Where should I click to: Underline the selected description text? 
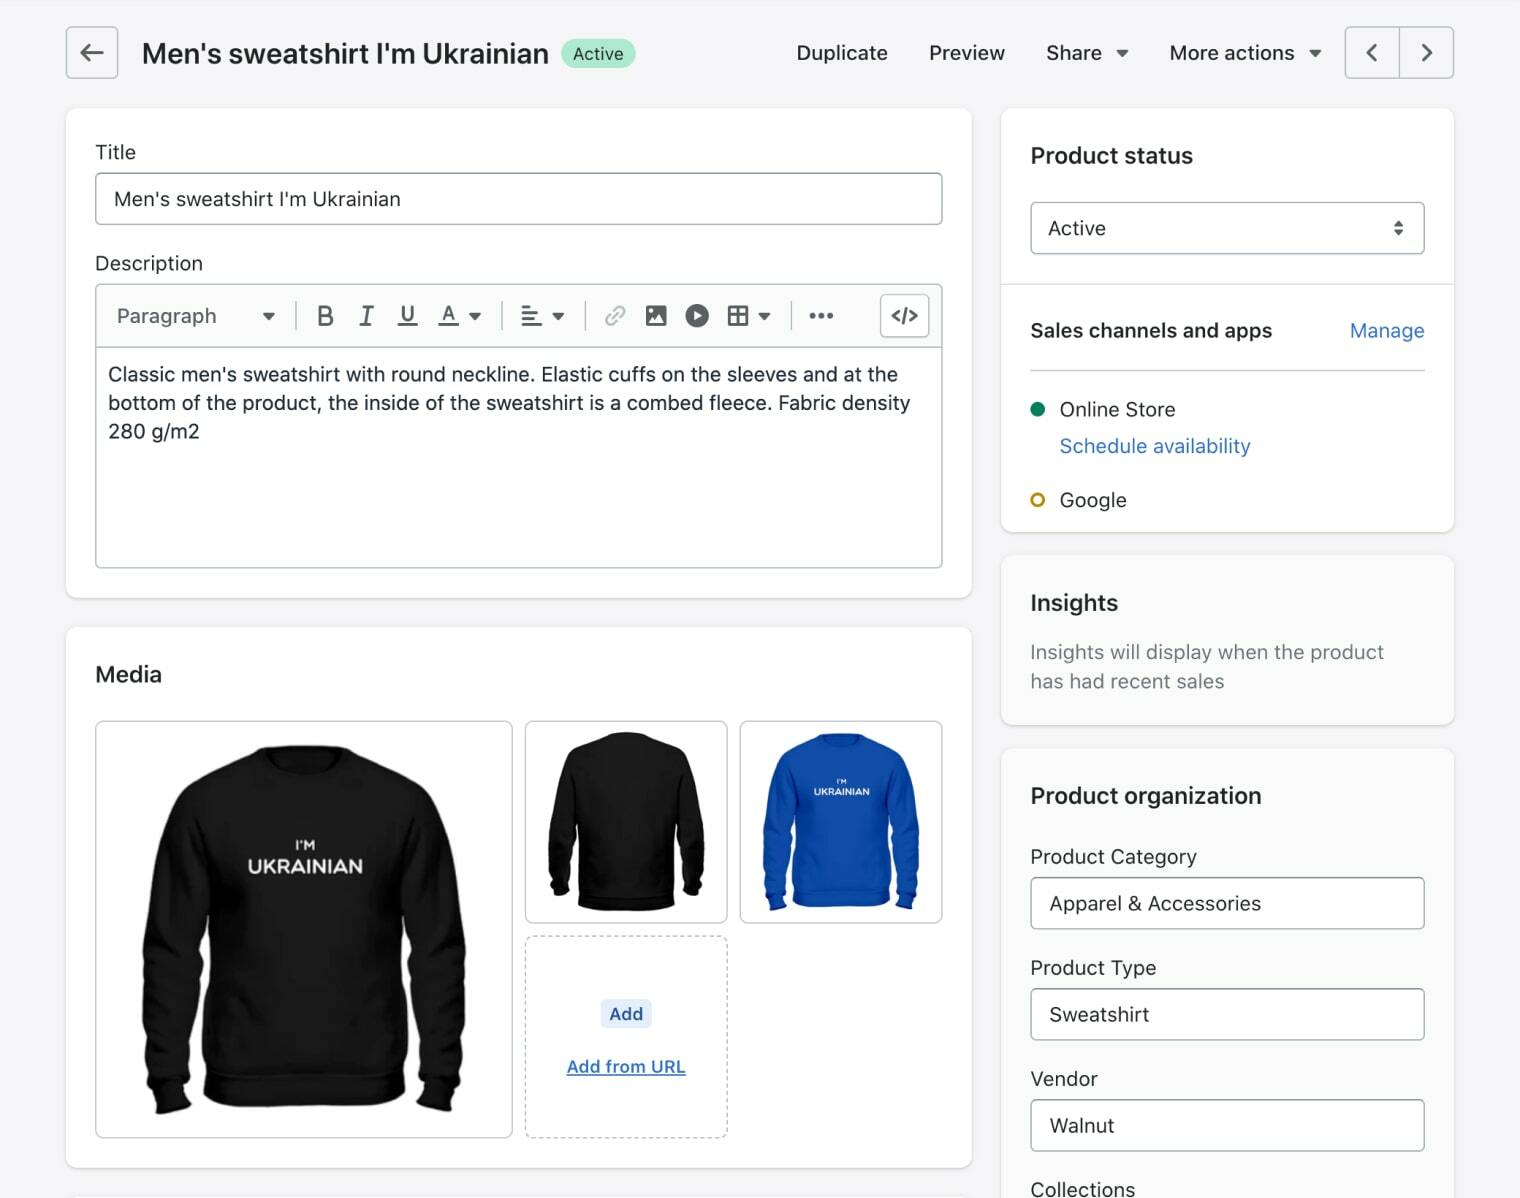407,316
